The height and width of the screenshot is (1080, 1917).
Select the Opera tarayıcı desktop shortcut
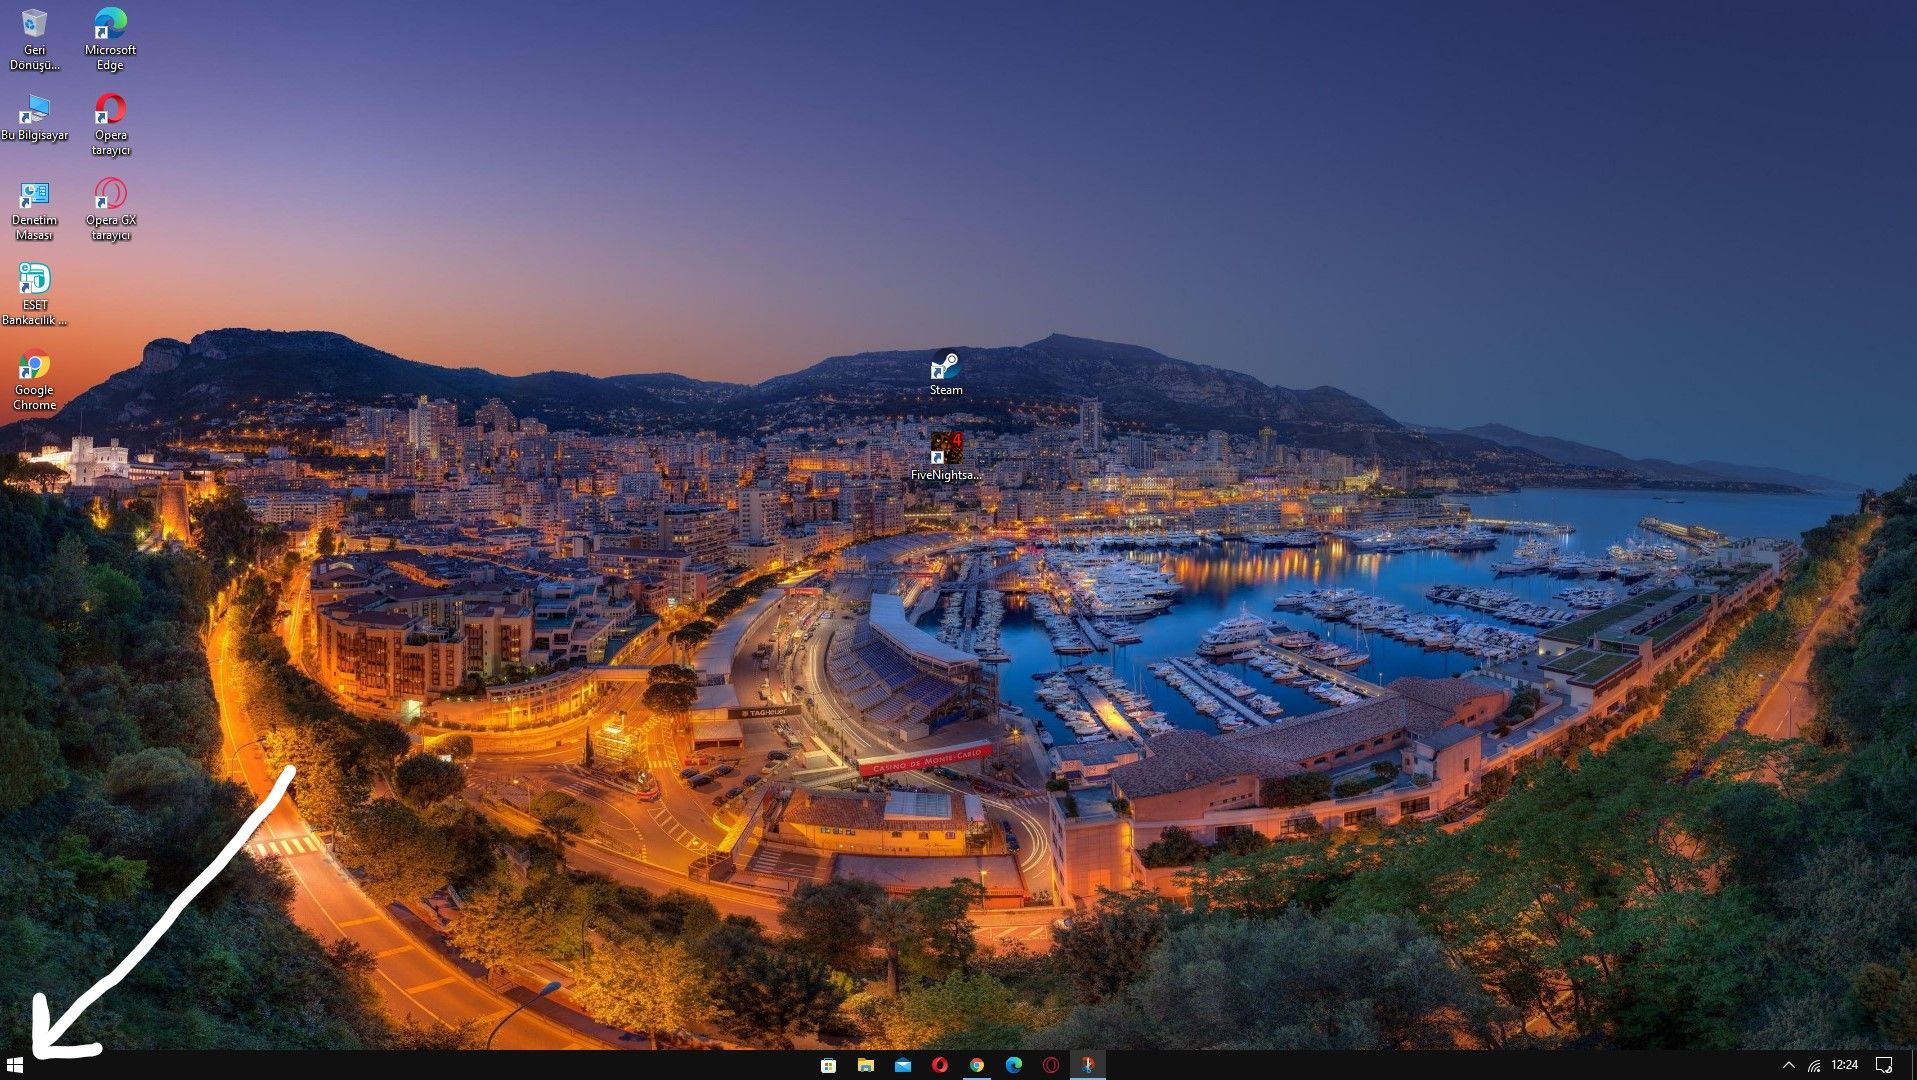[x=110, y=125]
